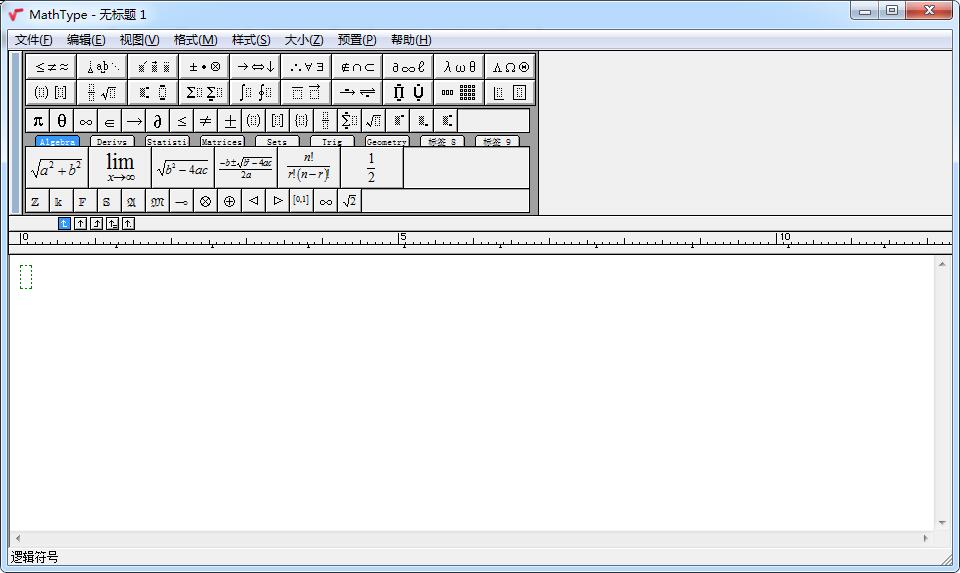Select the center-aligned tab stop button

80,223
